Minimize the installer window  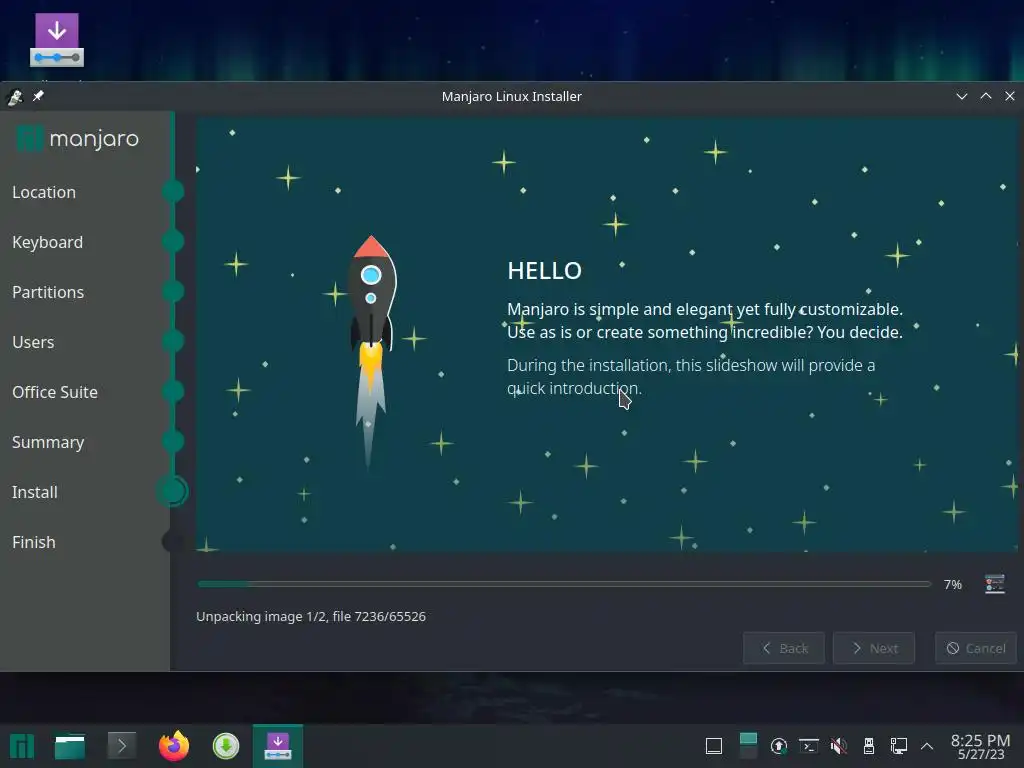click(x=961, y=96)
